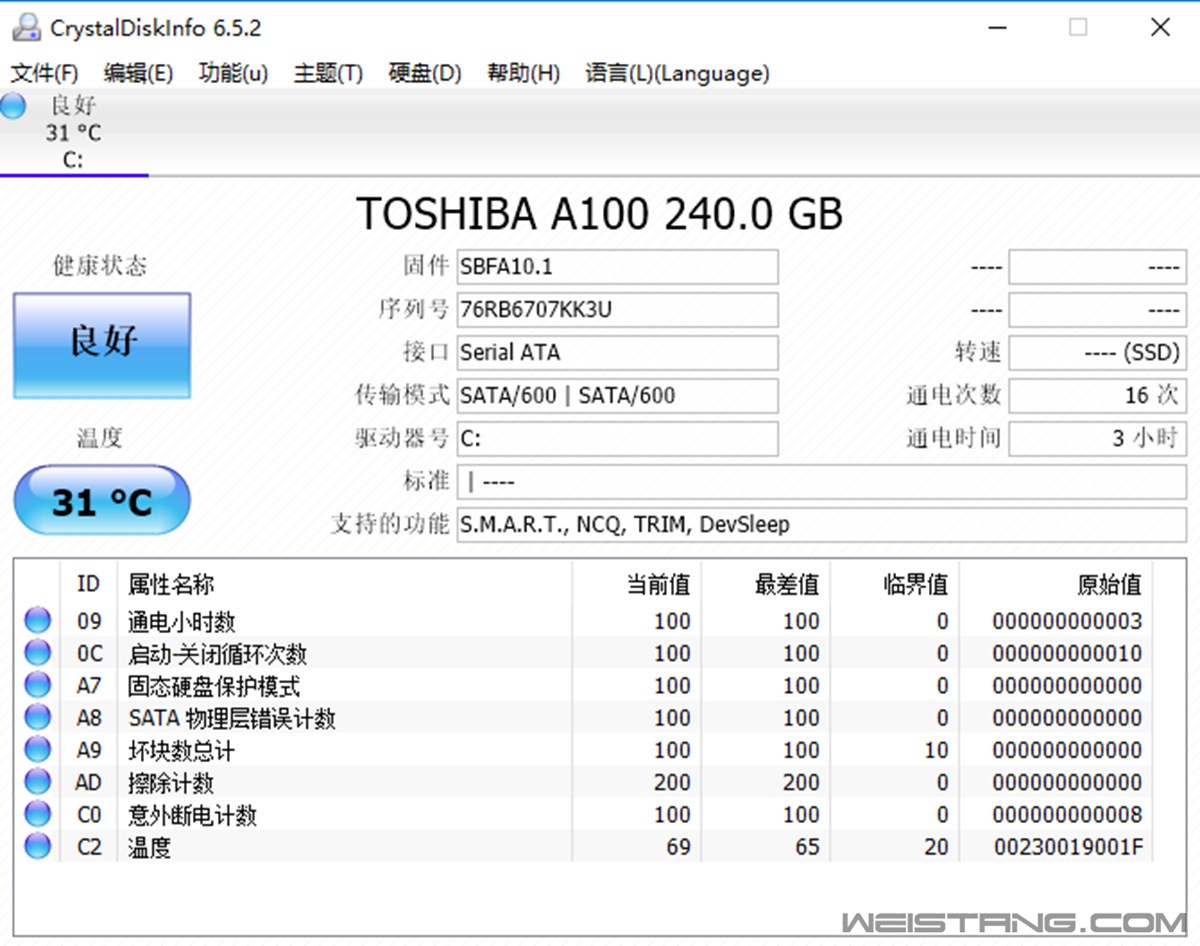Click current value 200 in 擦除计数 row
The width and height of the screenshot is (1200, 946).
tap(672, 782)
